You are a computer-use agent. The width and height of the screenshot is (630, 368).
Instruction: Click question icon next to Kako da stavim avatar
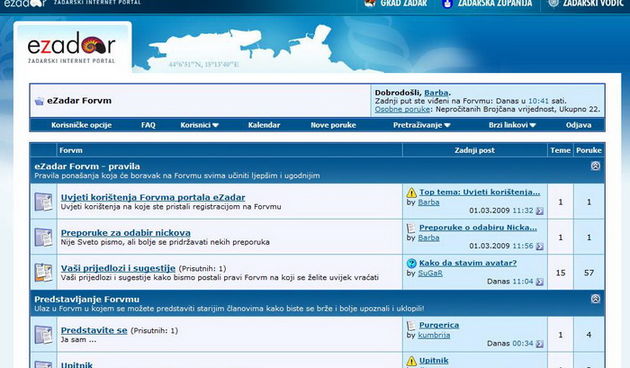(x=411, y=264)
